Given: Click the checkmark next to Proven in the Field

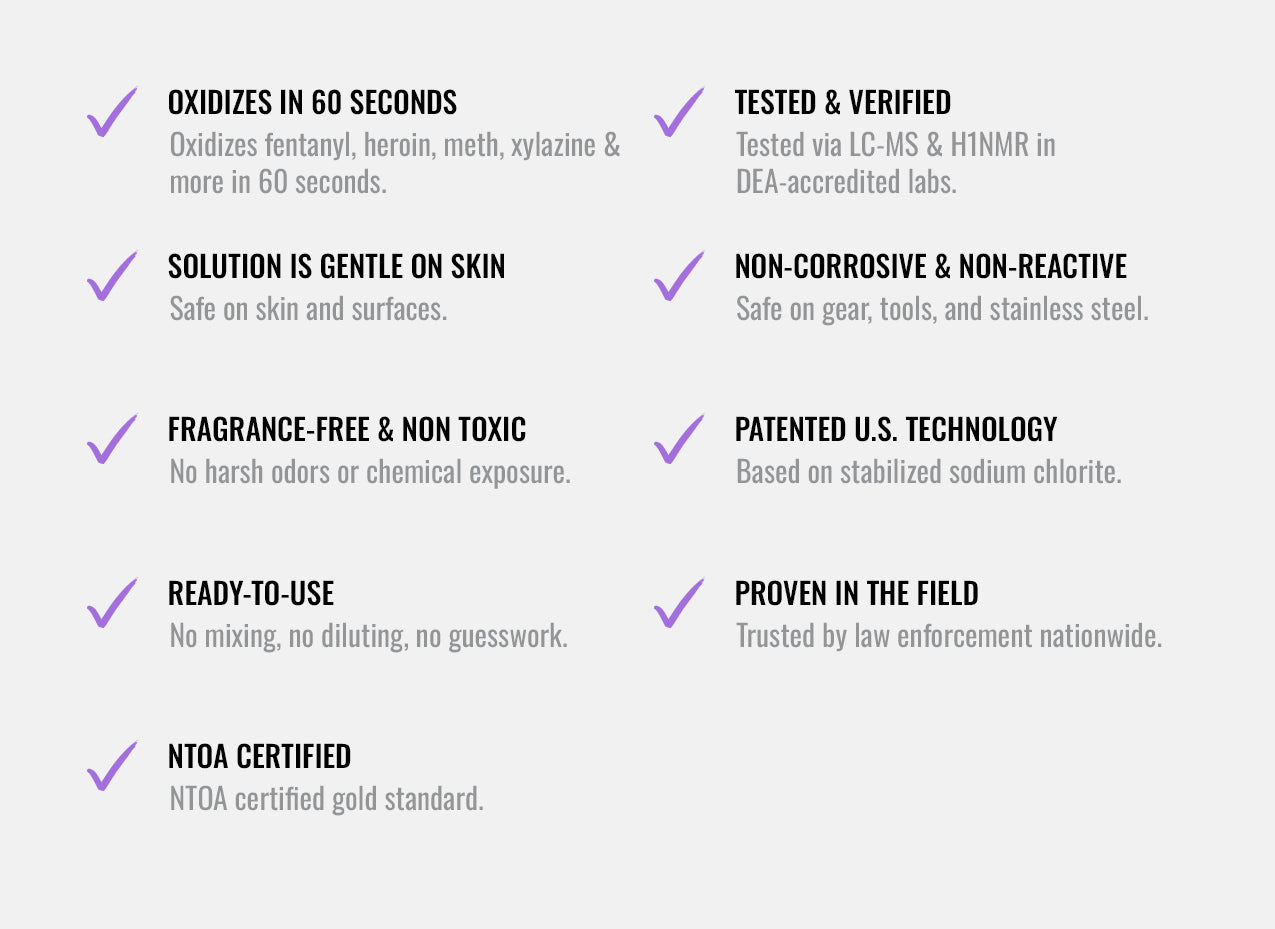Looking at the screenshot, I should click(x=678, y=604).
